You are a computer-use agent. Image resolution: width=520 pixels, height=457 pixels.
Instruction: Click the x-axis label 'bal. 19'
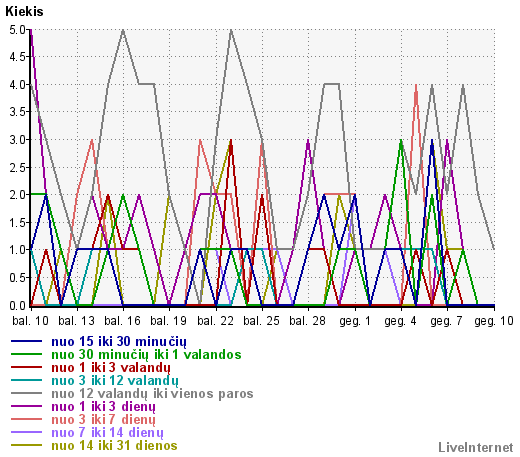click(168, 321)
